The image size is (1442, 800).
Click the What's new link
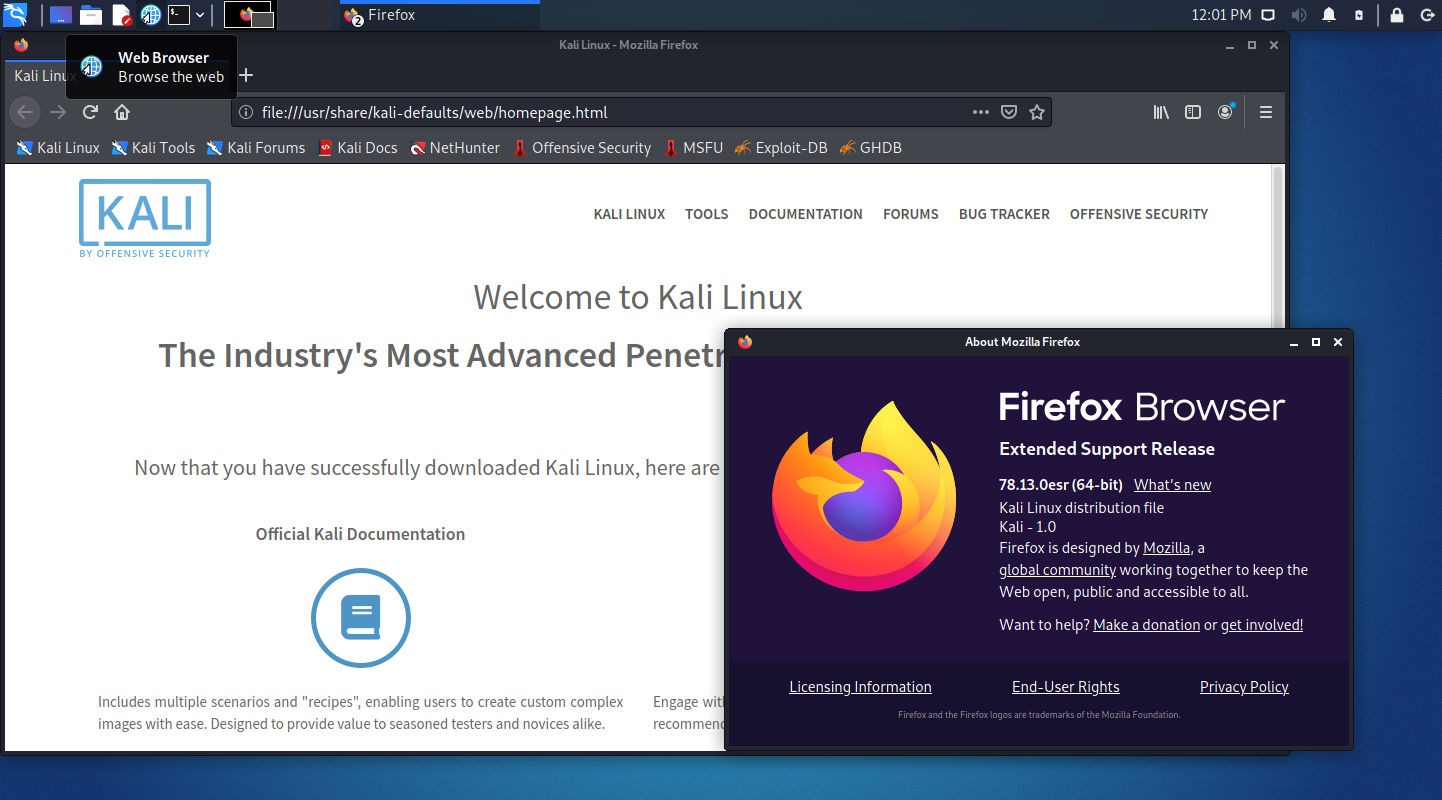pyautogui.click(x=1172, y=485)
